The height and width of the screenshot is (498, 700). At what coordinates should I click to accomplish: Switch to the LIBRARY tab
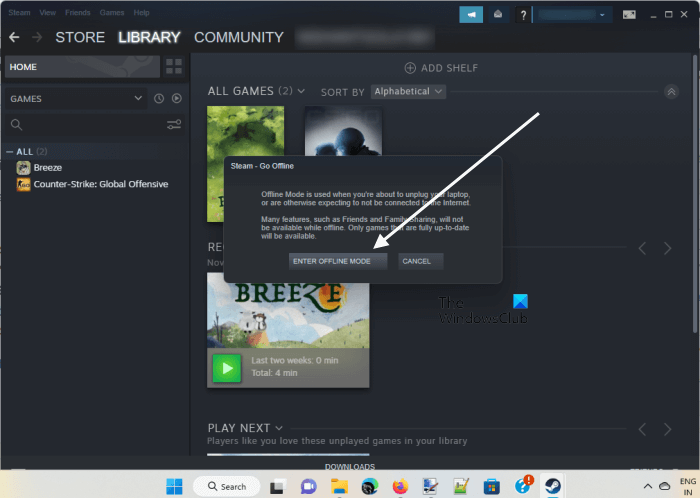pyautogui.click(x=149, y=37)
